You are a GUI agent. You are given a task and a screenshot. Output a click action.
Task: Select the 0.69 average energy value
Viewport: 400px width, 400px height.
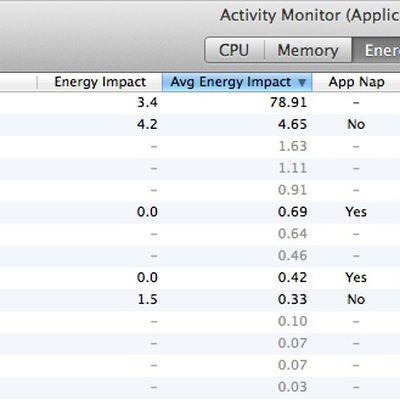click(292, 212)
